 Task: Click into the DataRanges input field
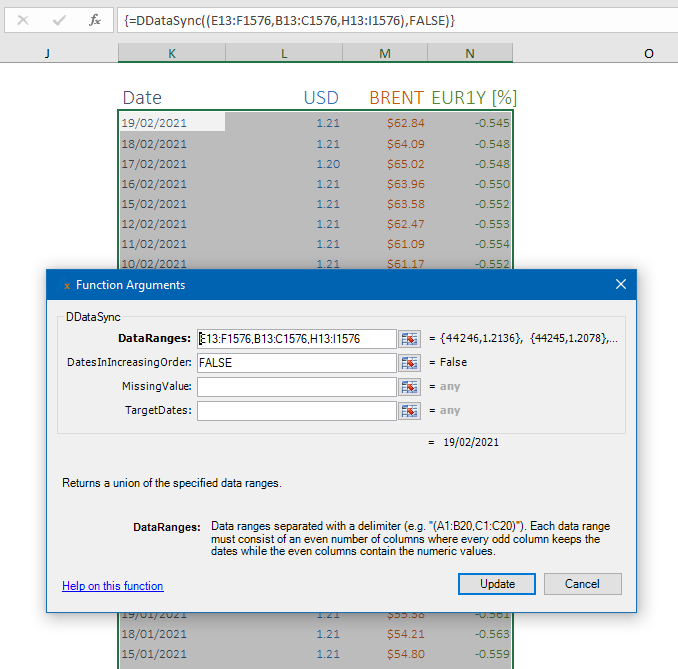(297, 339)
